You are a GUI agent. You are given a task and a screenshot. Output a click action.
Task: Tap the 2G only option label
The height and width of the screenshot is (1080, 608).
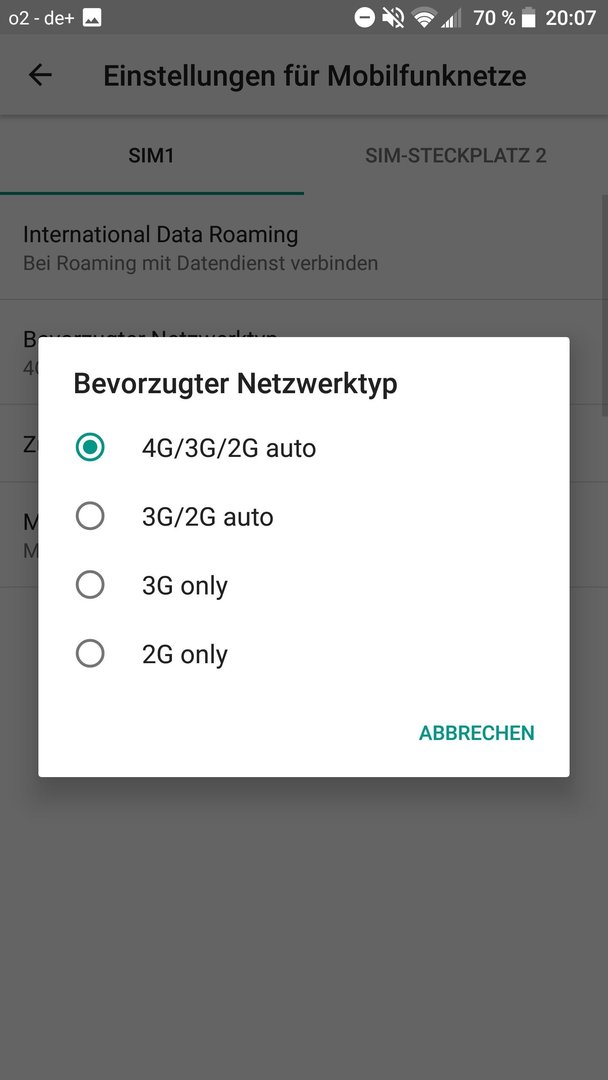click(185, 655)
